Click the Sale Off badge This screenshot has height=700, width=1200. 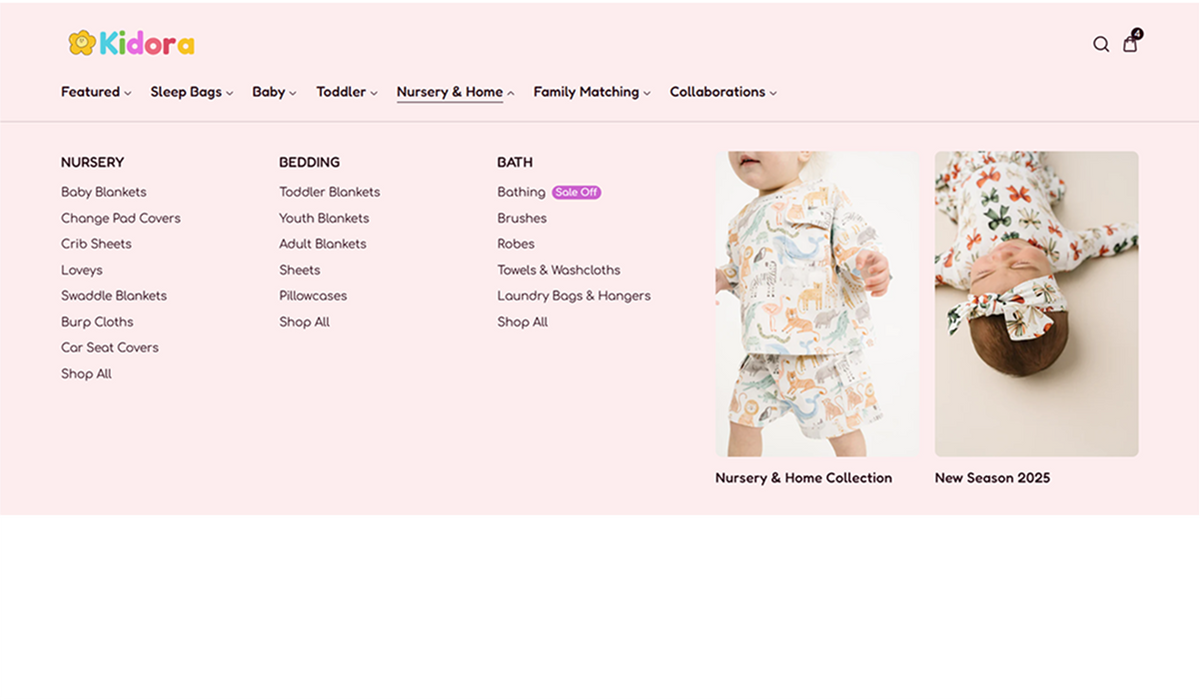point(576,192)
